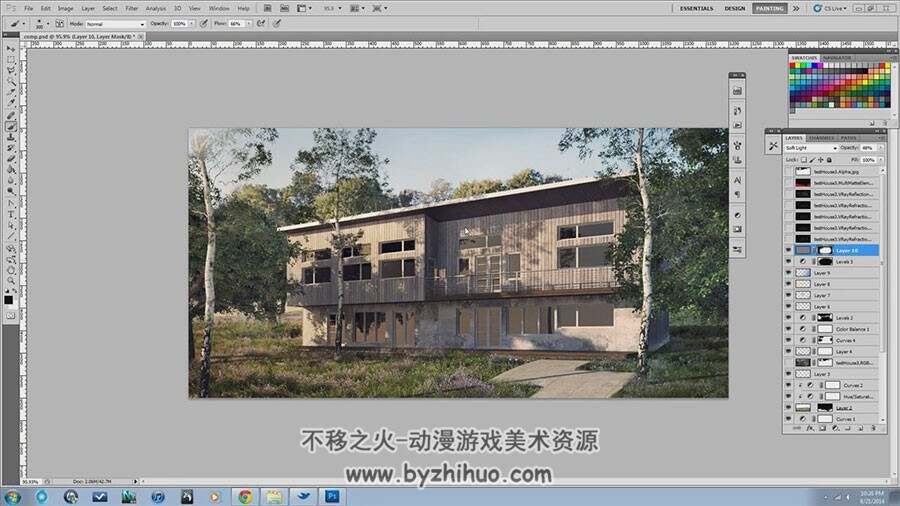Select the Gradient tool
This screenshot has width=900, height=506.
[x=10, y=170]
